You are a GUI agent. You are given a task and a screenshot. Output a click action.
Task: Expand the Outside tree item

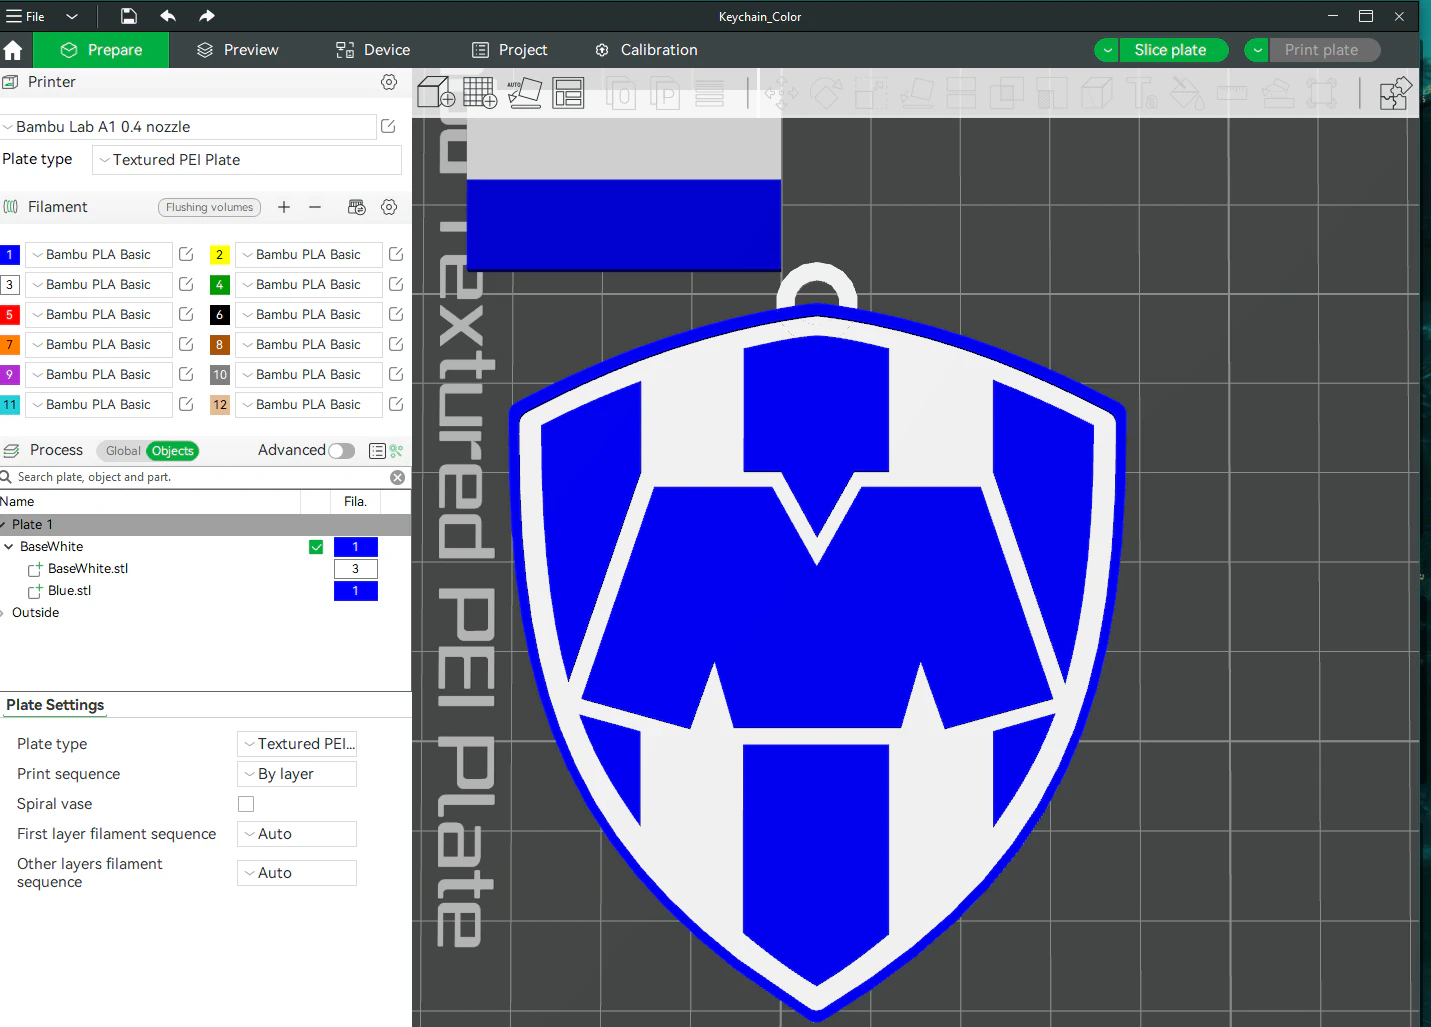click(x=3, y=613)
